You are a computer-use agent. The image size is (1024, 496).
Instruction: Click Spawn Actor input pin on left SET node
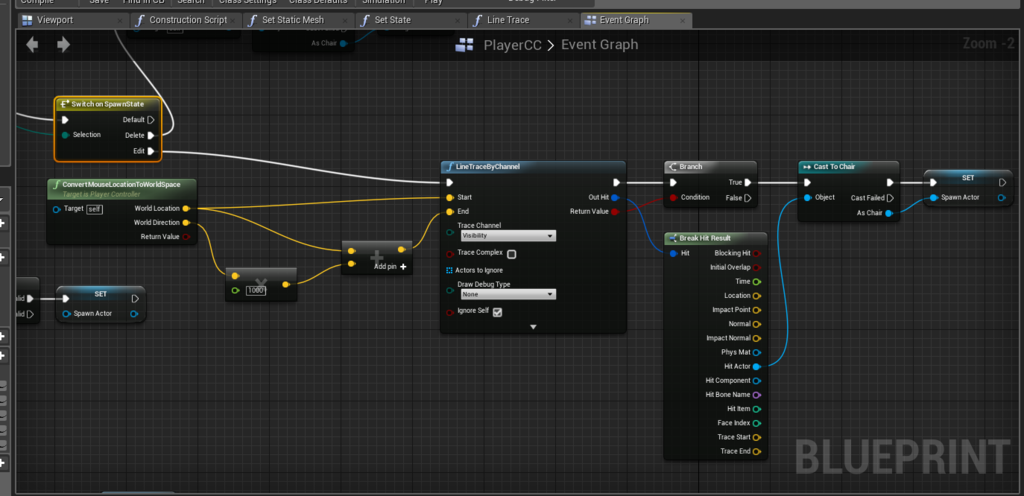66,314
